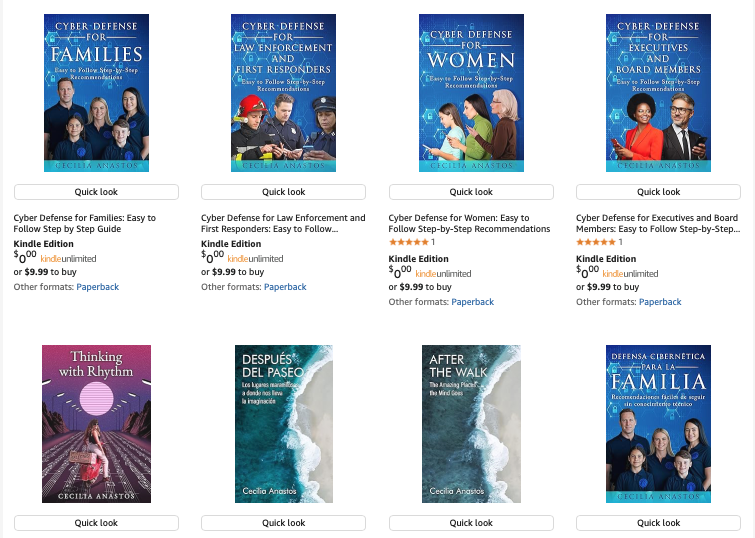Open Quick look for Executives and Board Members
This screenshot has height=538, width=755.
(659, 192)
